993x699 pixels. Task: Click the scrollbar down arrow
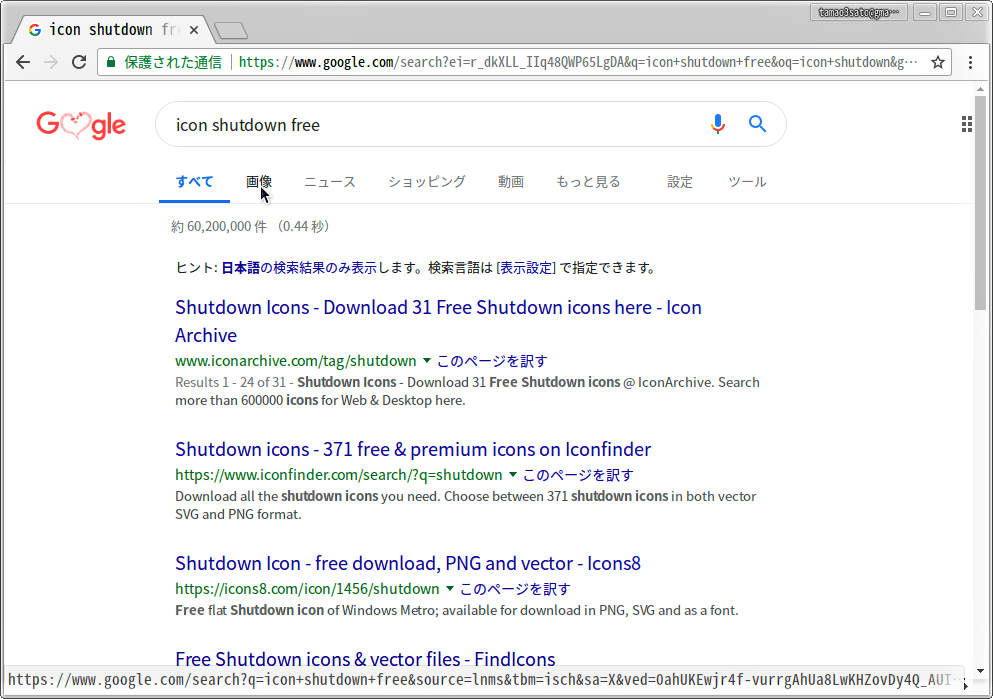coord(980,671)
